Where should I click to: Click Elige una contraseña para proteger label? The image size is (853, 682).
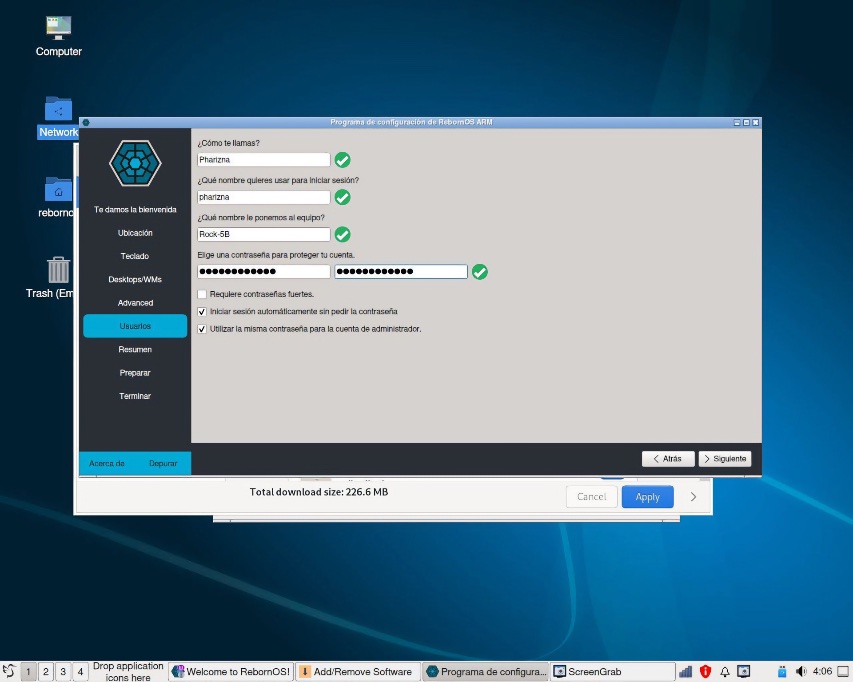pos(276,255)
